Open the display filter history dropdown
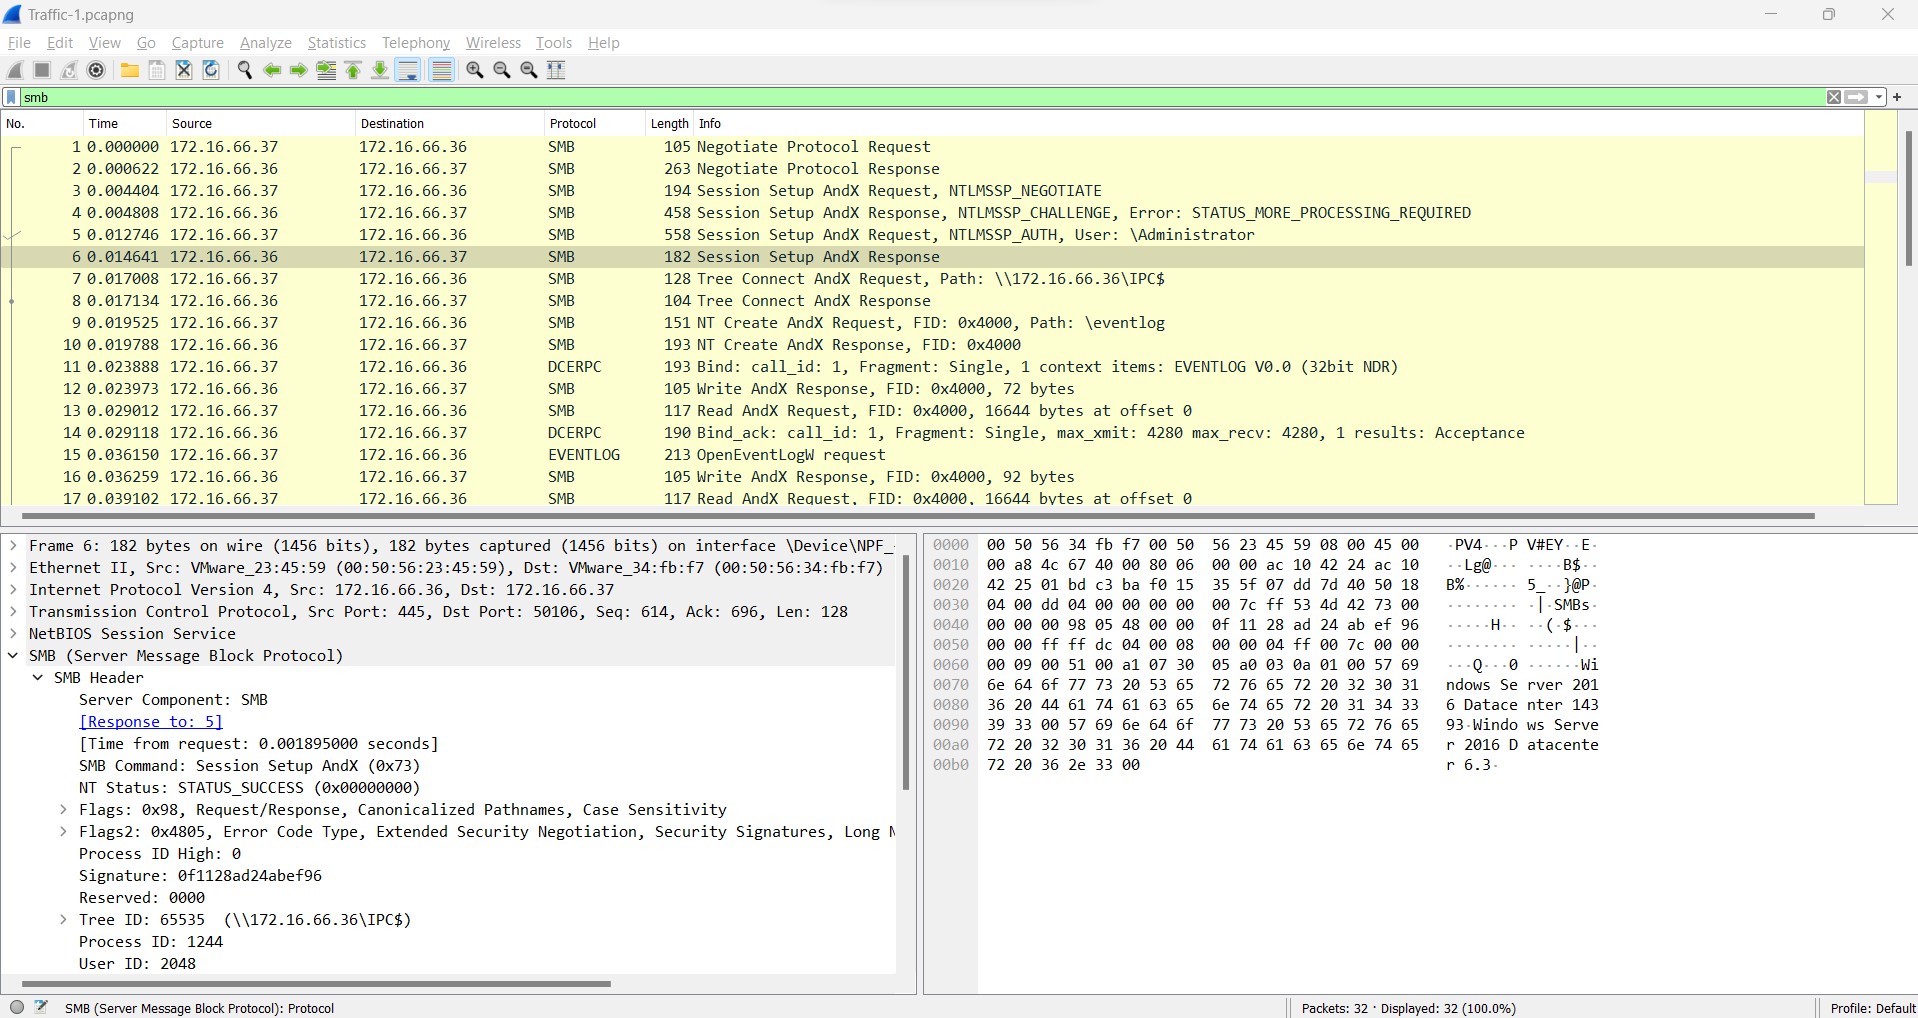Viewport: 1918px width, 1018px height. click(x=1879, y=97)
